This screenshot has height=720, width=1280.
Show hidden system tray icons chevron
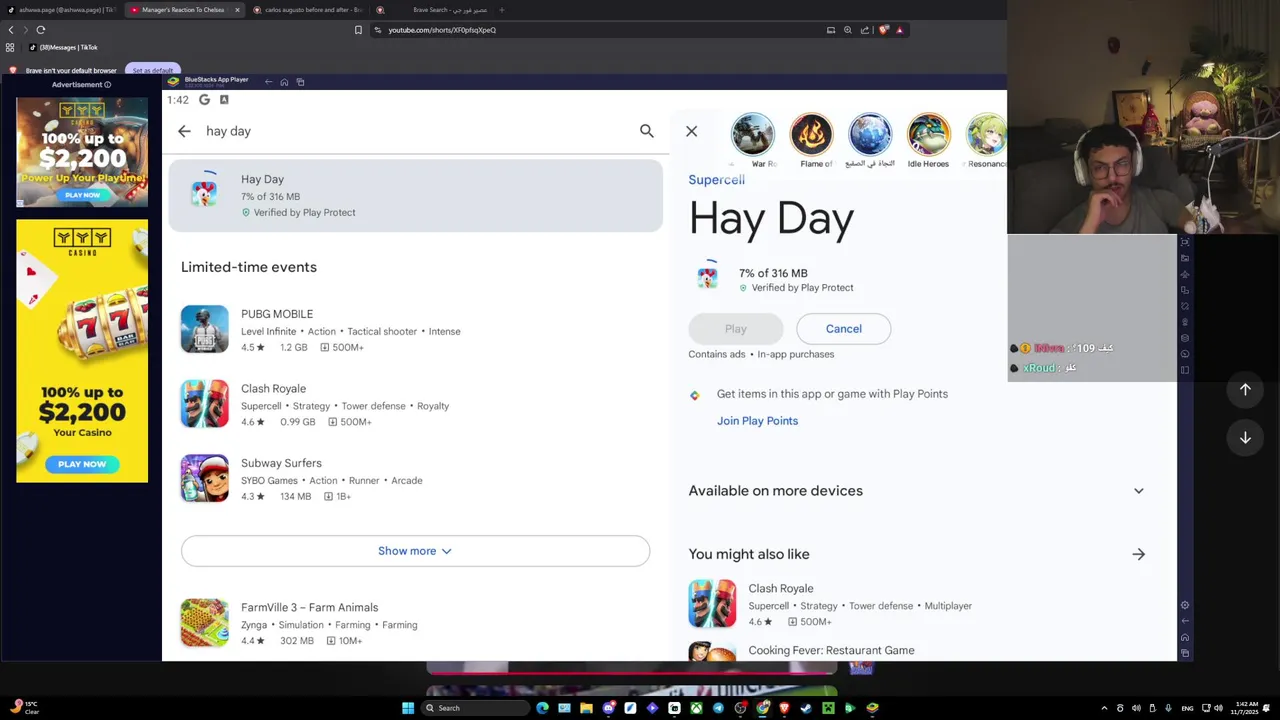click(1104, 708)
